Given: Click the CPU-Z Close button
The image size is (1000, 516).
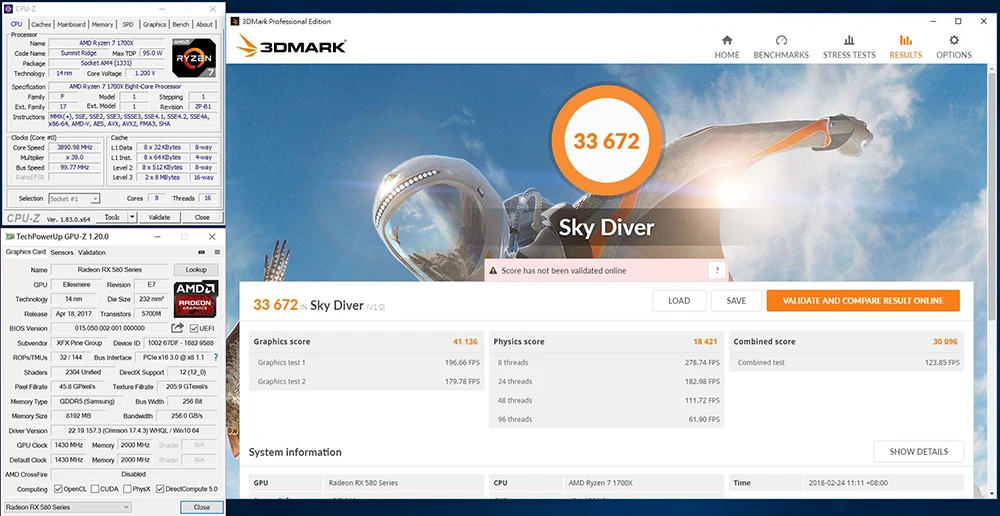Looking at the screenshot, I should tap(202, 217).
